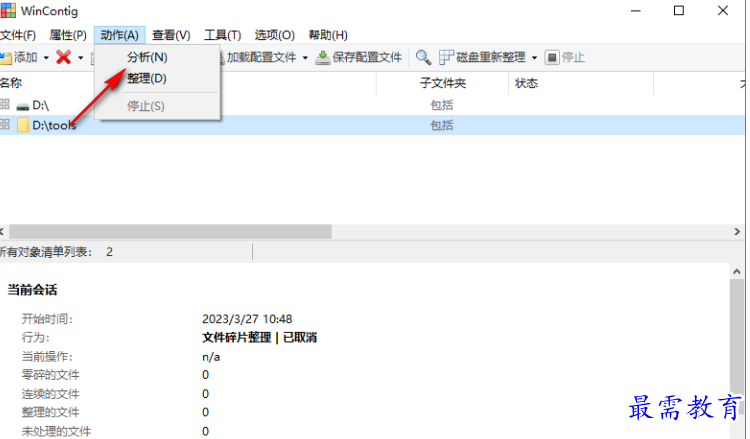Click the 零碎的文件 label
This screenshot has width=750, height=439.
tap(50, 375)
